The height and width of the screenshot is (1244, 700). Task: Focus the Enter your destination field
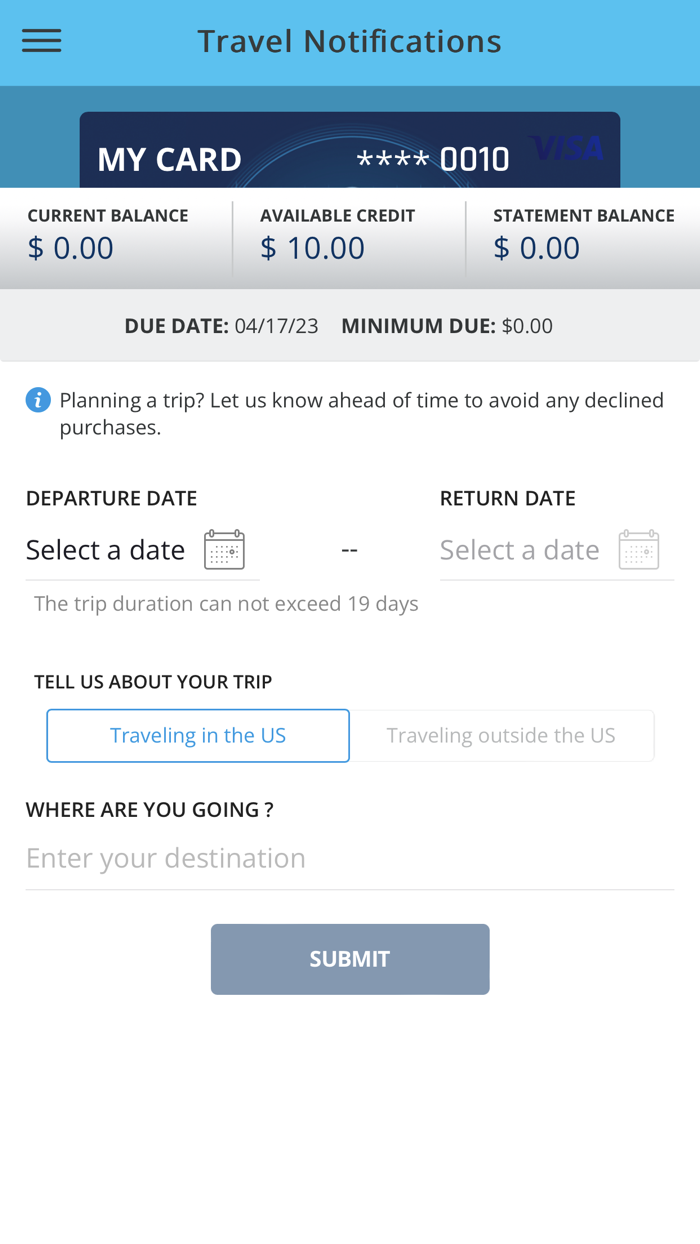point(350,858)
